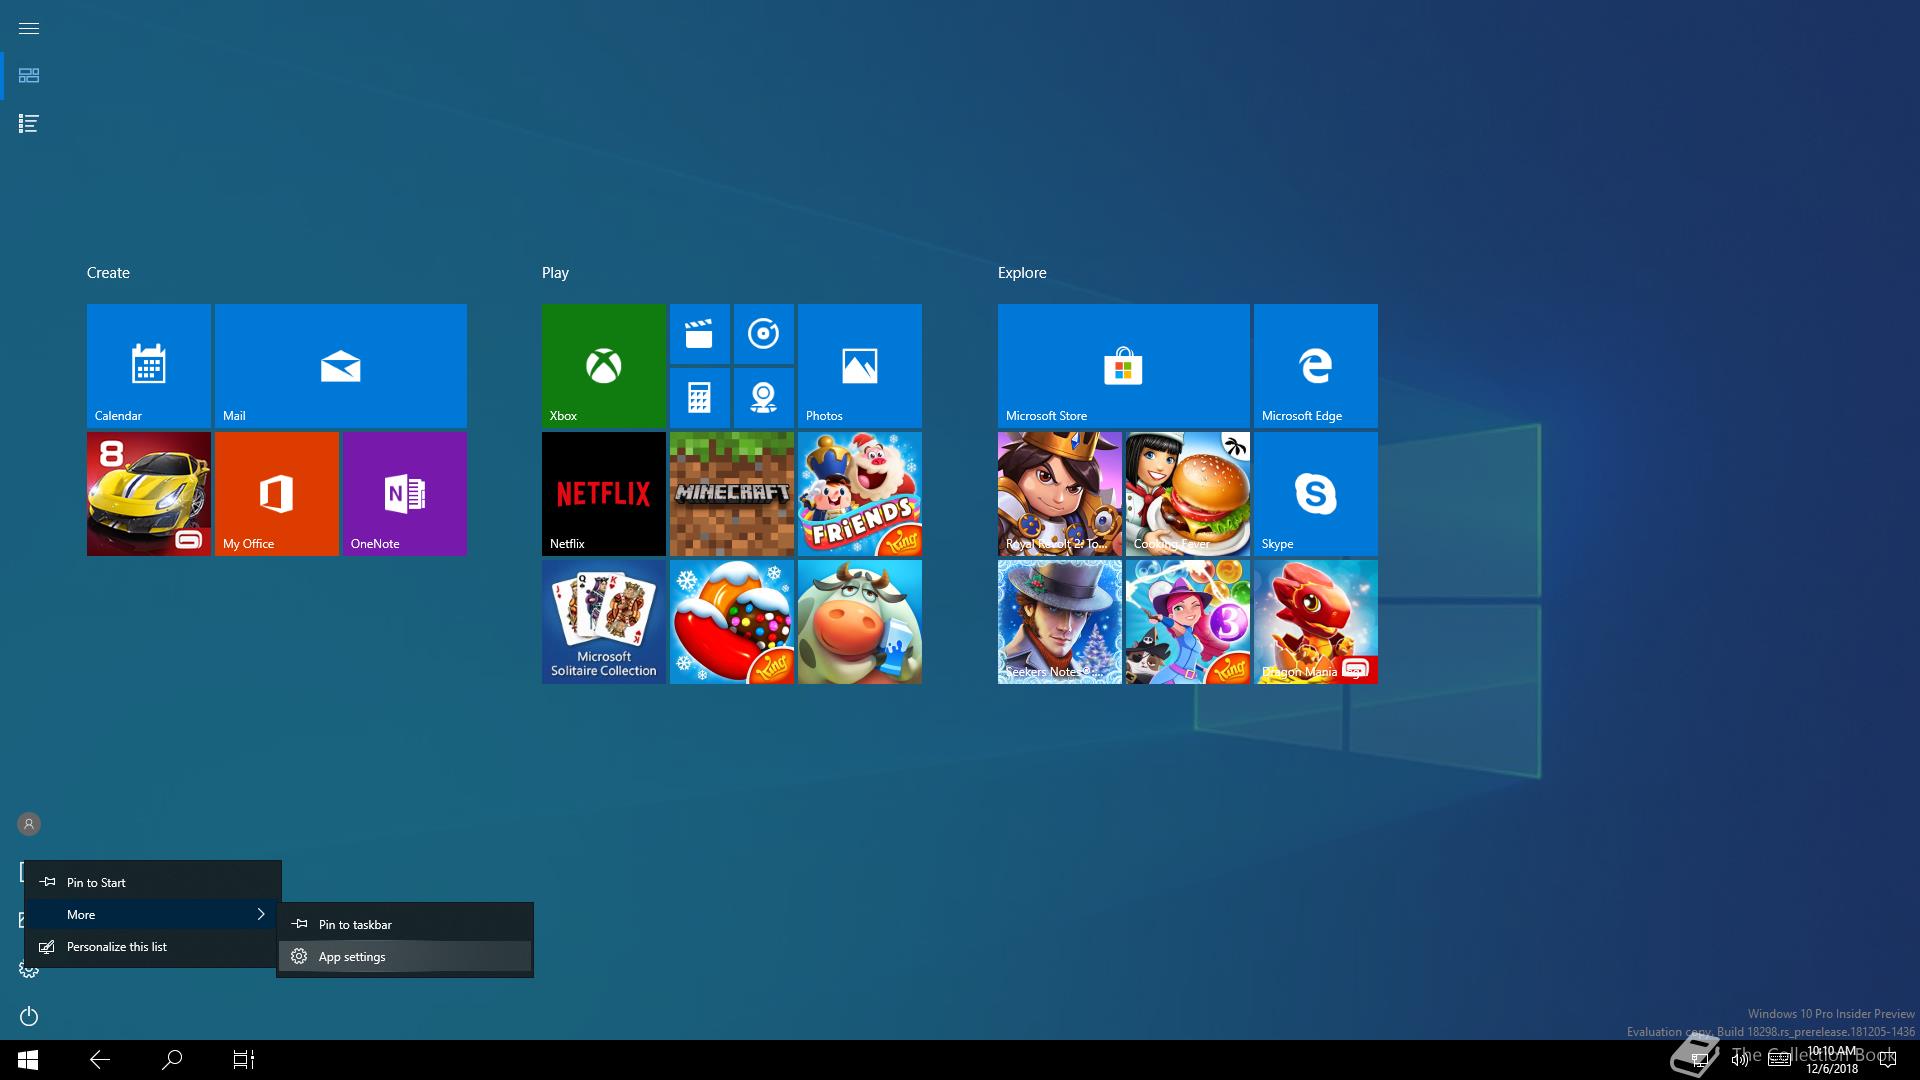
Task: Launch the Netflix tile
Action: (x=603, y=494)
